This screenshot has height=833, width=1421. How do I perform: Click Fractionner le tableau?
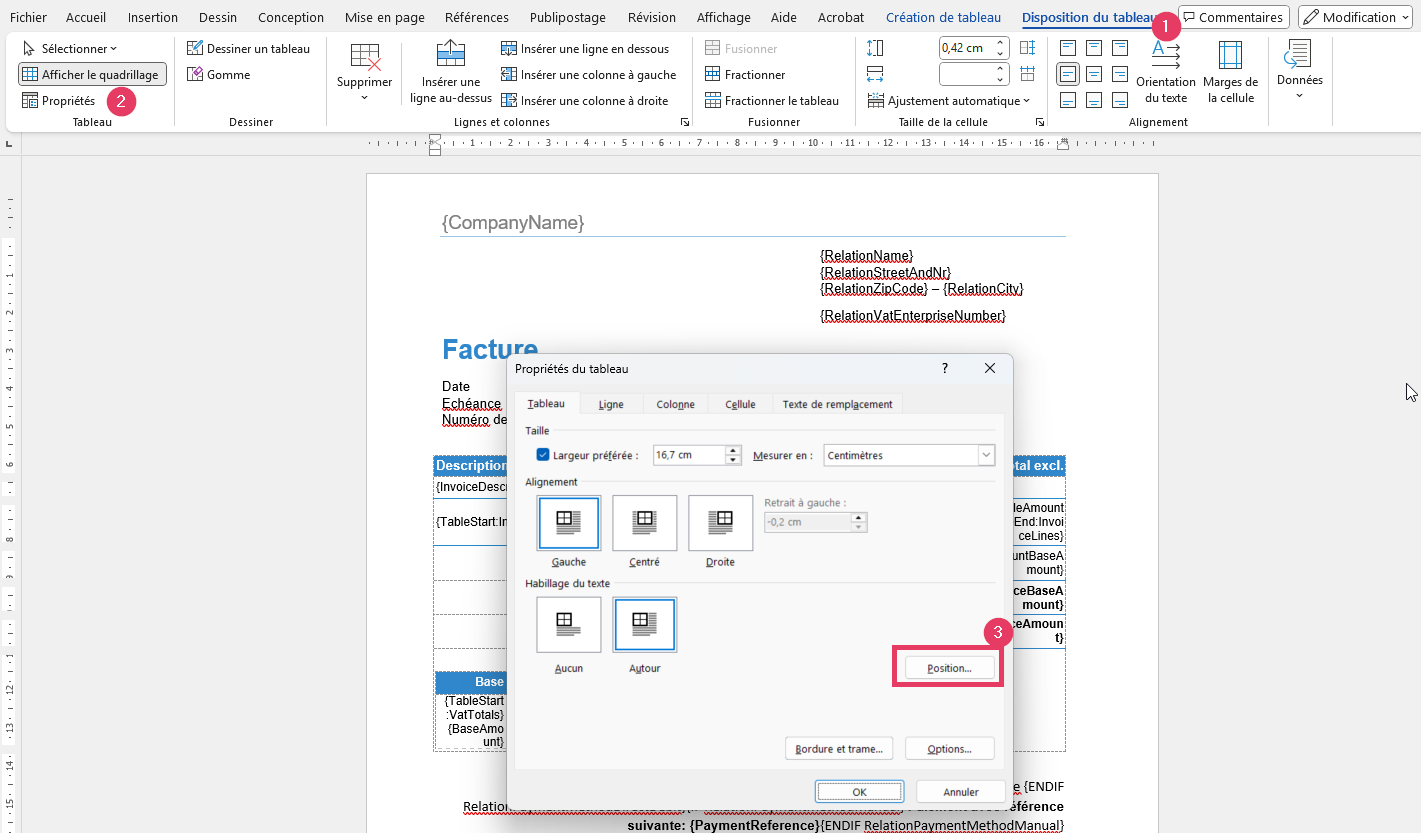(x=772, y=100)
